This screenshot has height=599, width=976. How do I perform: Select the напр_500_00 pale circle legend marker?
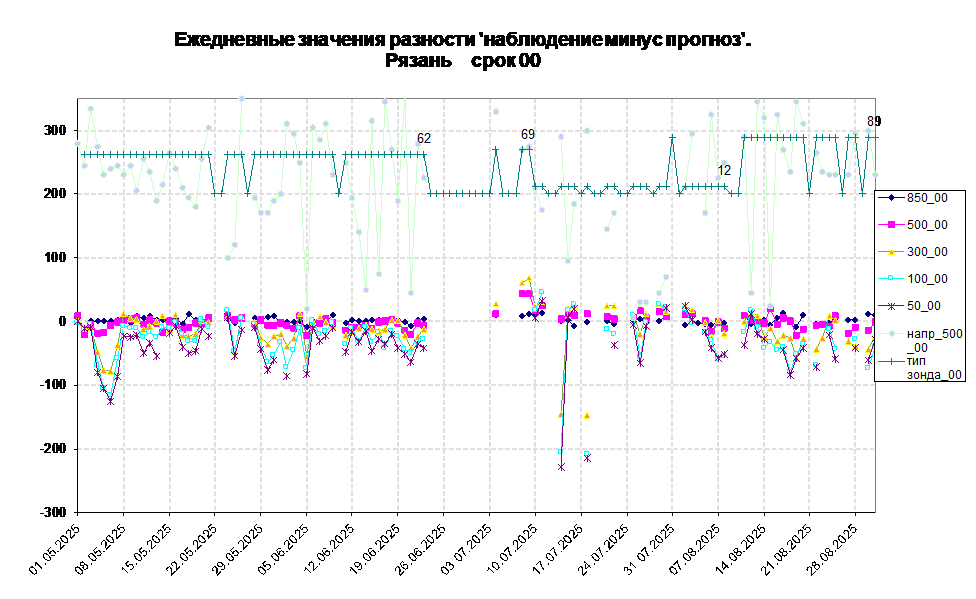point(890,333)
